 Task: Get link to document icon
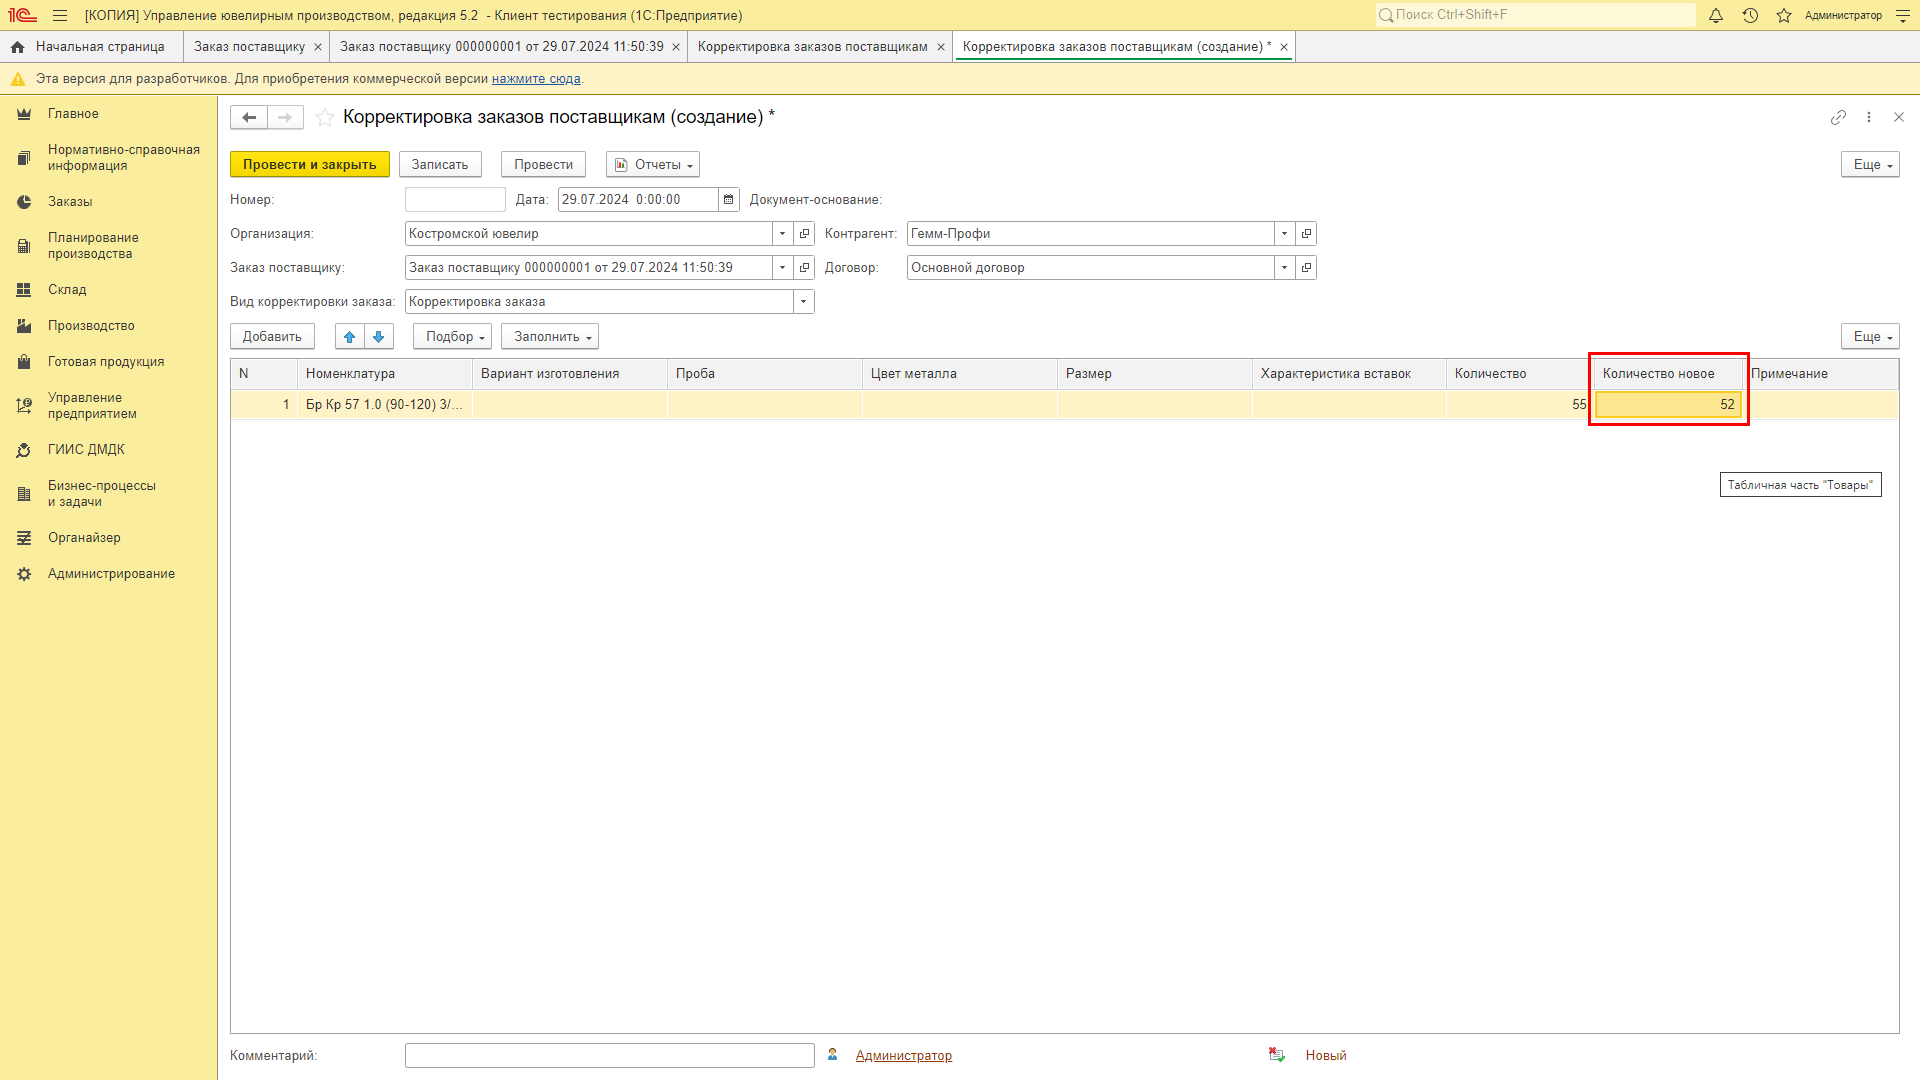[x=1838, y=117]
